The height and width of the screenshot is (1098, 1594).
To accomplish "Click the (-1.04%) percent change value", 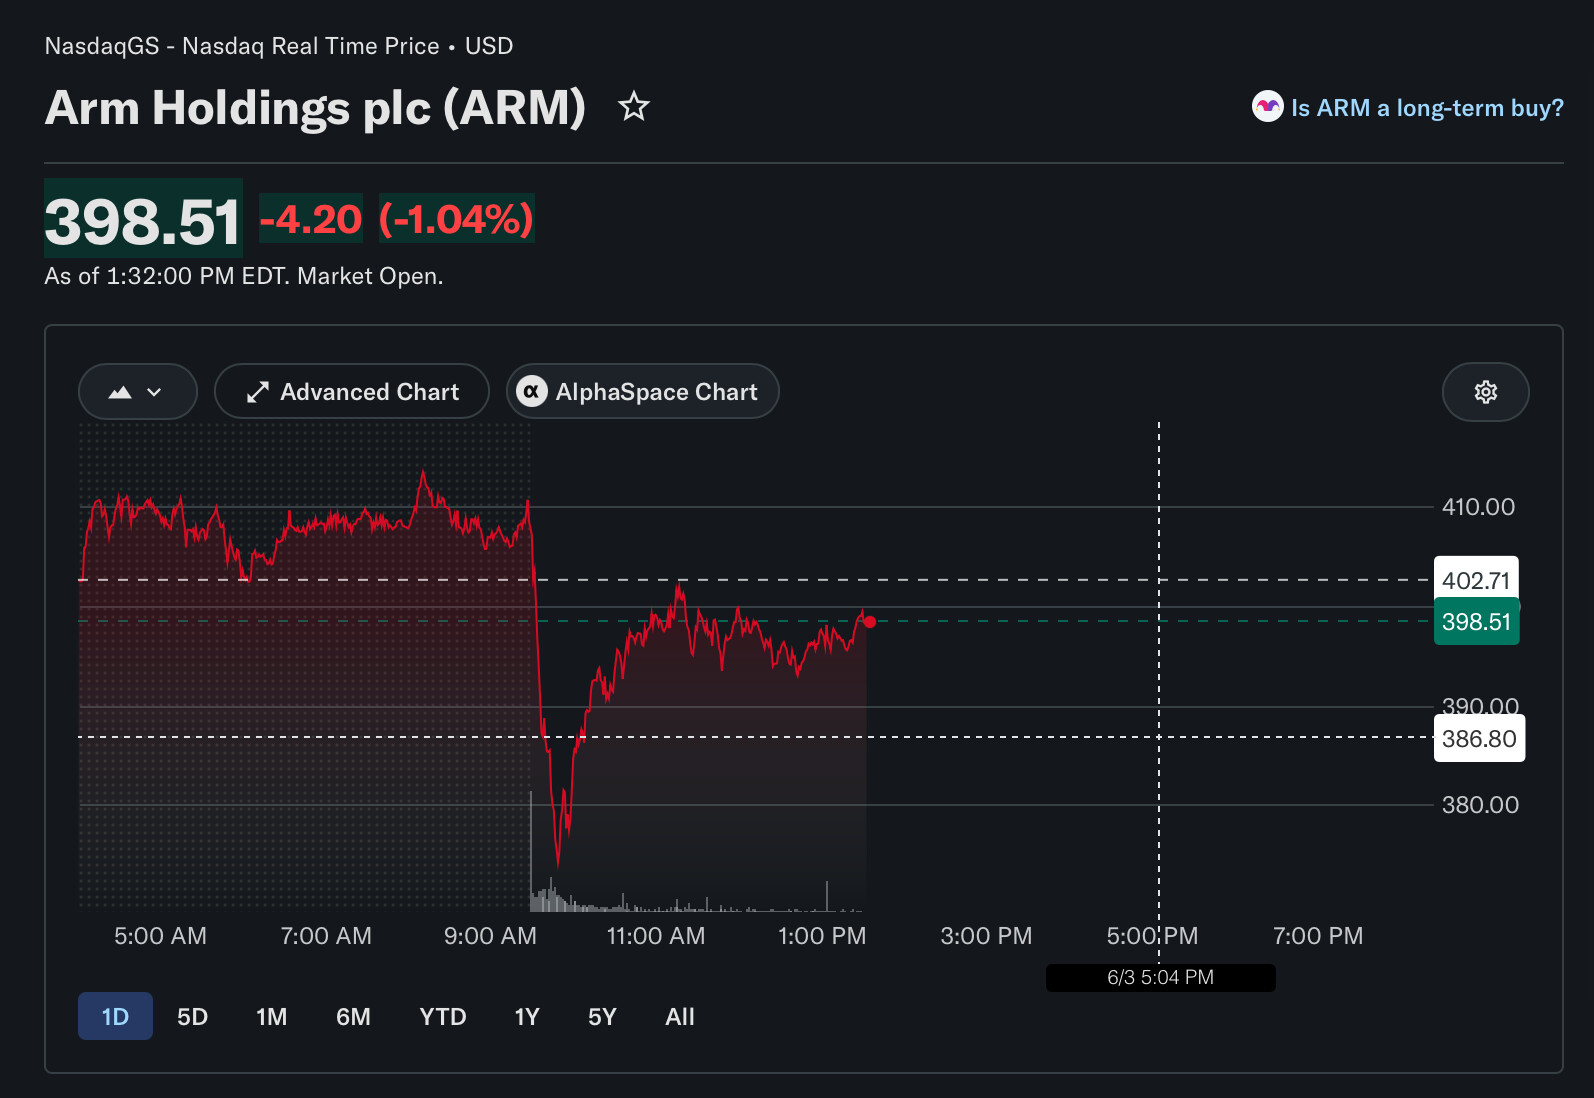I will tap(456, 219).
